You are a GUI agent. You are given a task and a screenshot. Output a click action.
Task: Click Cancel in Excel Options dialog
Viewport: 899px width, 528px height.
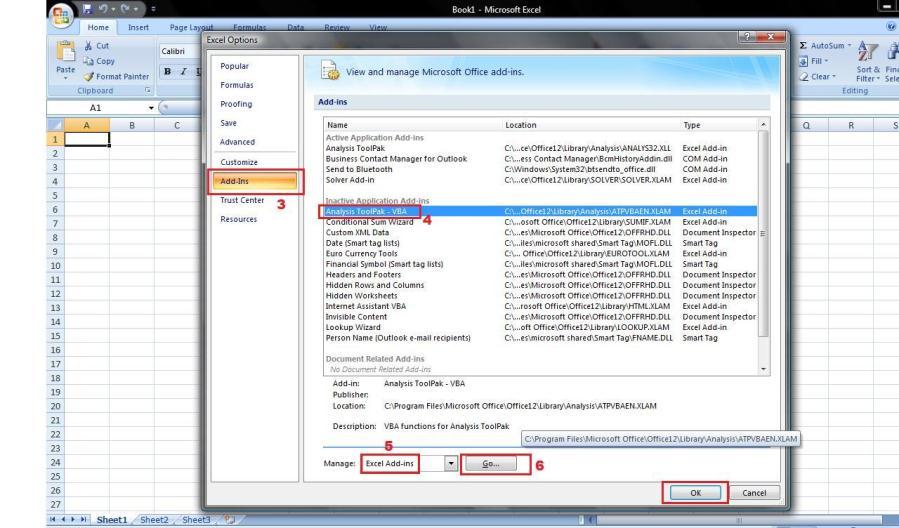(754, 492)
